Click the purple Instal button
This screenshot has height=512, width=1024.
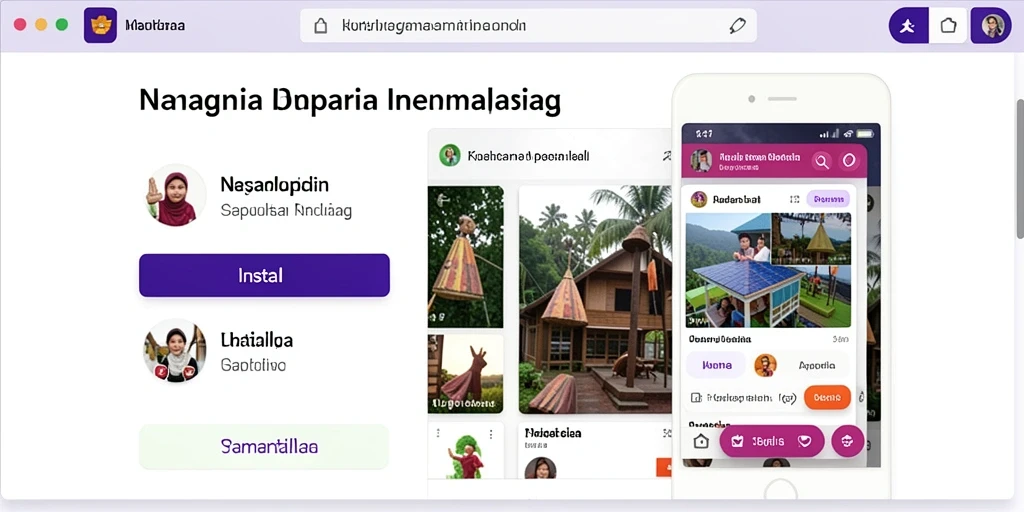click(x=264, y=276)
